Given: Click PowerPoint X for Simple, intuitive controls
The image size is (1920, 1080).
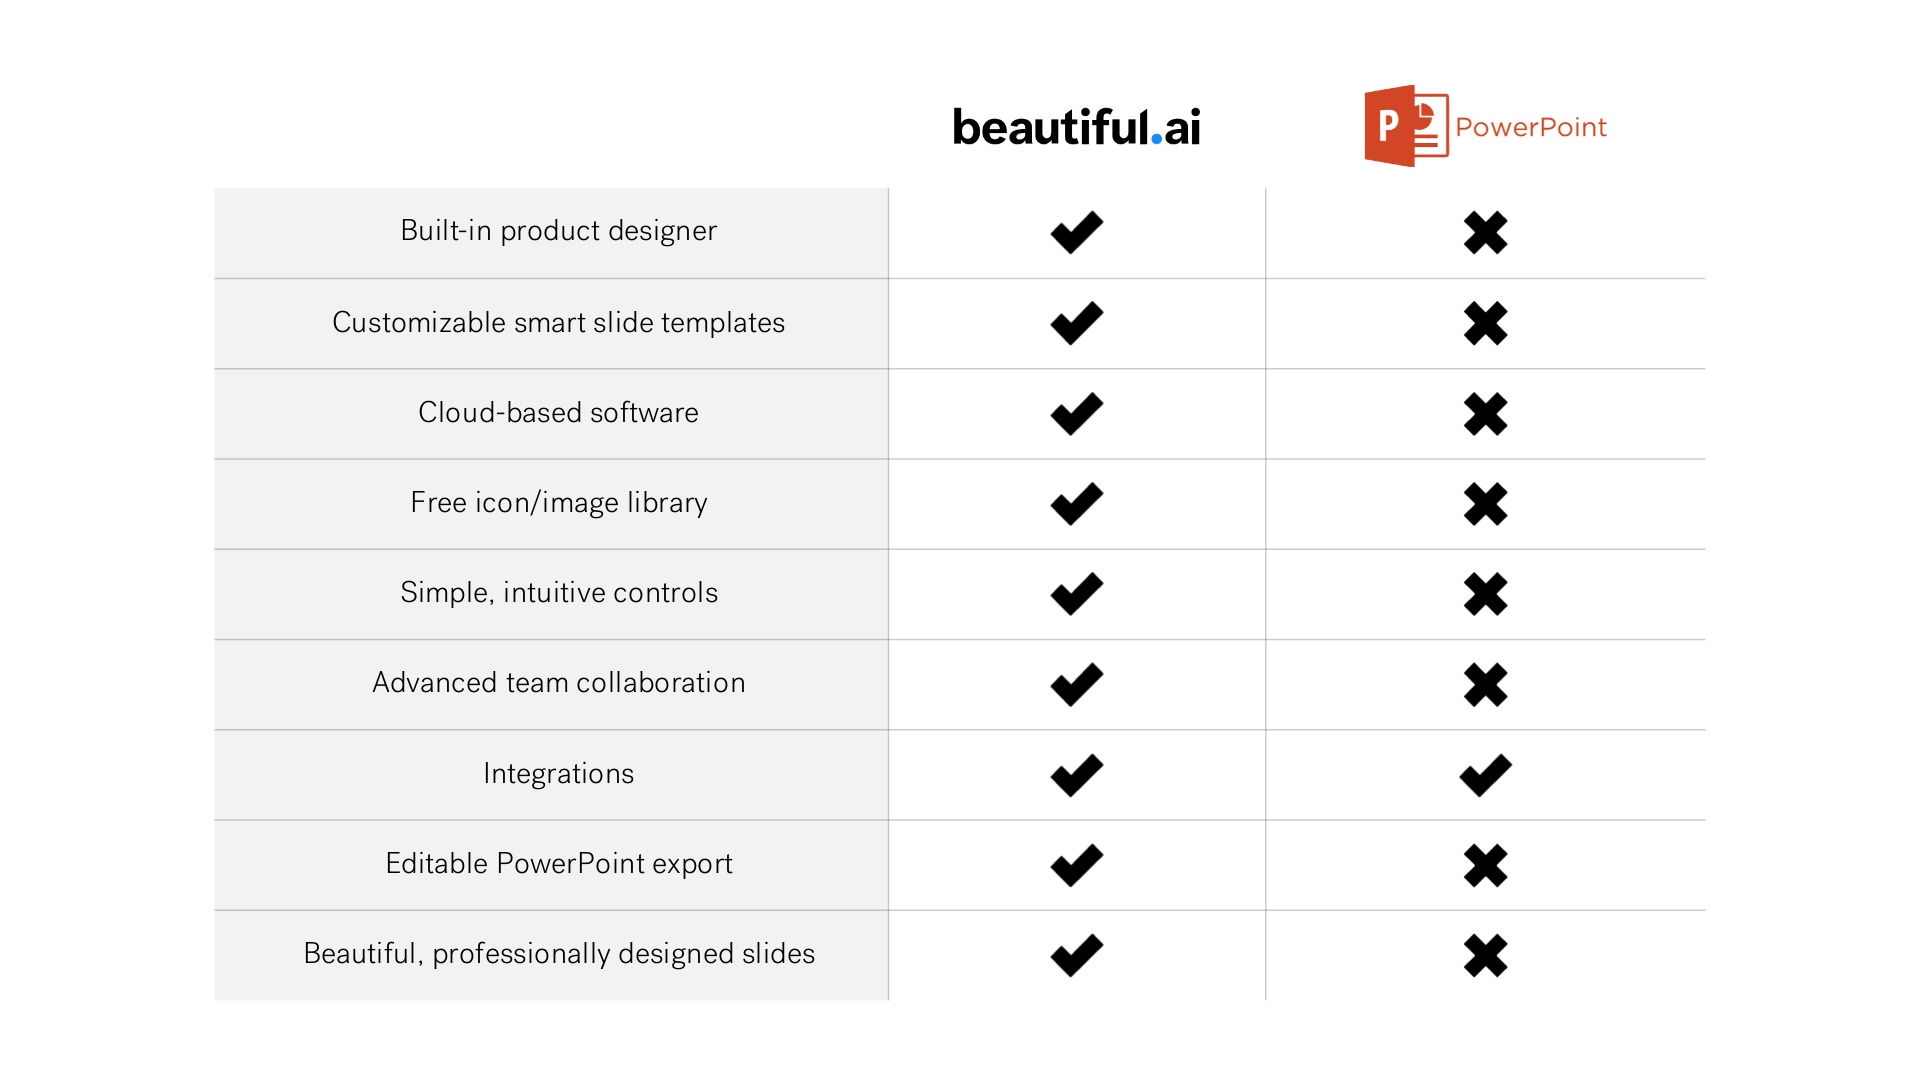Looking at the screenshot, I should pos(1485,594).
